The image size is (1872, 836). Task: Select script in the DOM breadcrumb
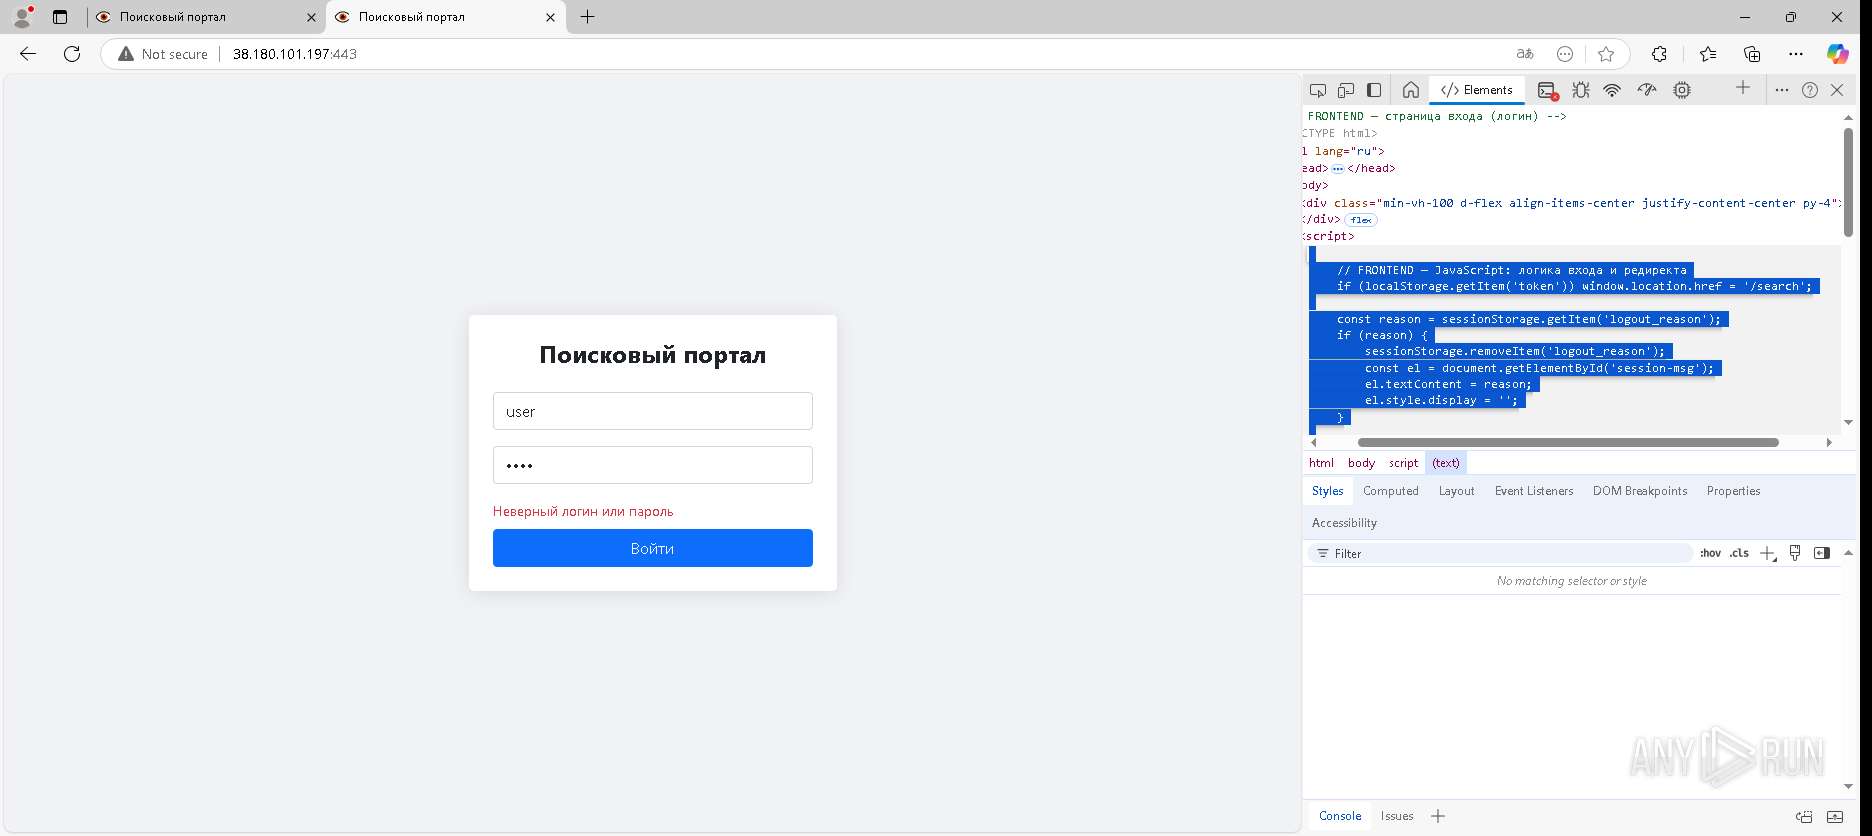(1403, 463)
